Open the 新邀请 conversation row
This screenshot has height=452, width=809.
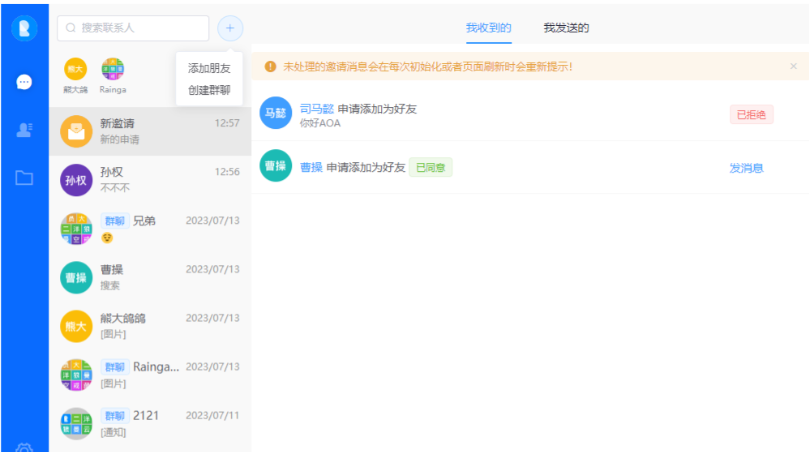[x=150, y=131]
